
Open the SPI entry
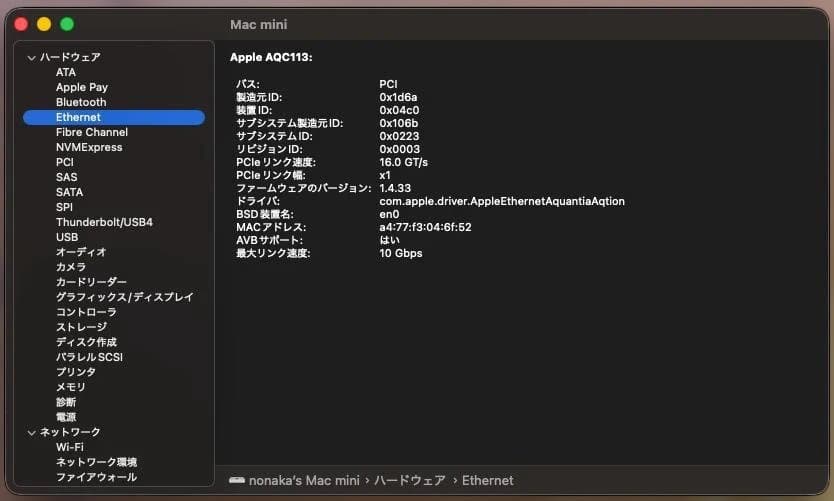[x=64, y=207]
